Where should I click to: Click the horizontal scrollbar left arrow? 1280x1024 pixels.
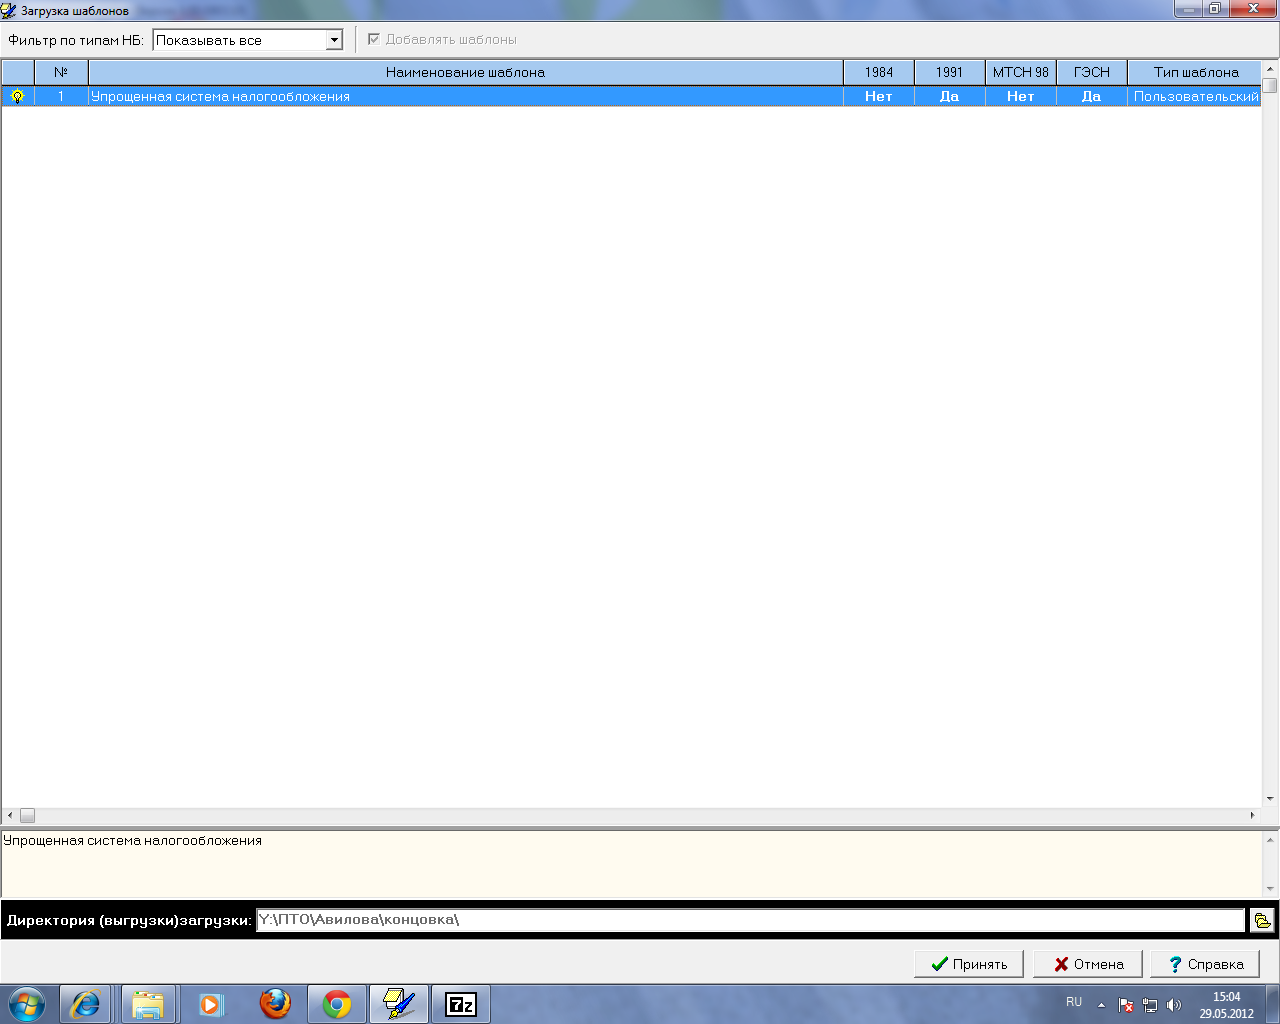tap(10, 816)
